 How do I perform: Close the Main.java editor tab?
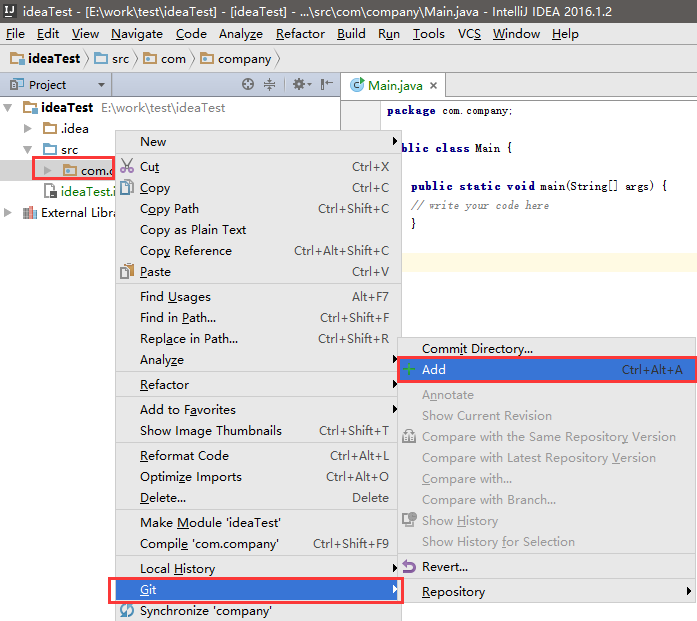432,86
